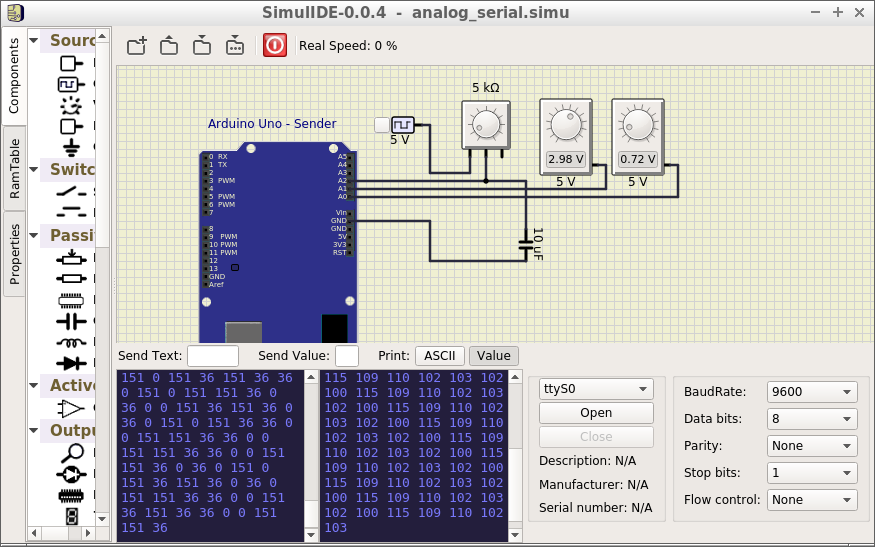Collapse the Outputs category arrow
Screen dimensions: 875x547
[34, 430]
